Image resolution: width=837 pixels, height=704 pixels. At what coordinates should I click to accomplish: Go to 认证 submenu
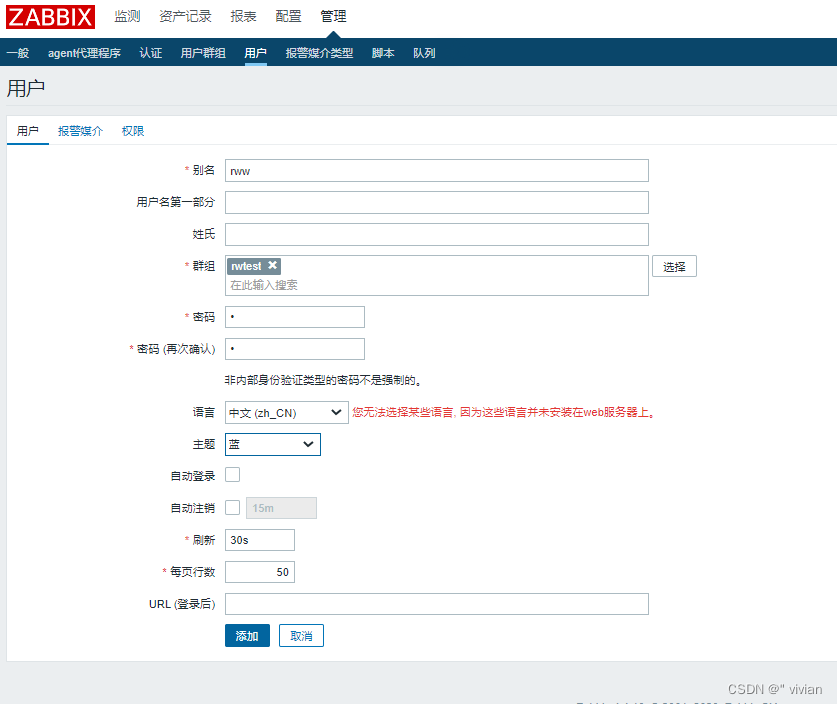pyautogui.click(x=151, y=53)
